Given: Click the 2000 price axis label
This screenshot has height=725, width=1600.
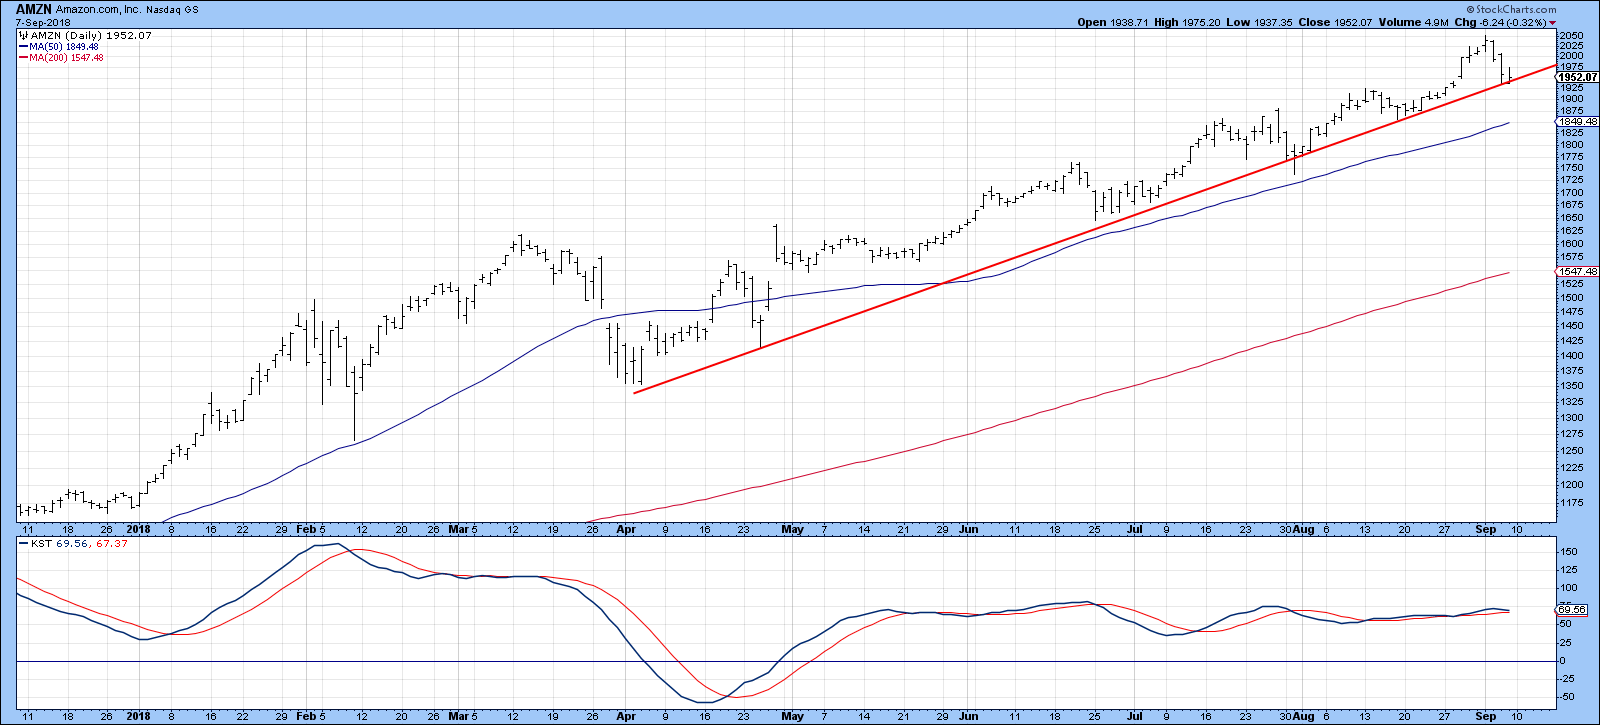Looking at the screenshot, I should [x=1571, y=56].
